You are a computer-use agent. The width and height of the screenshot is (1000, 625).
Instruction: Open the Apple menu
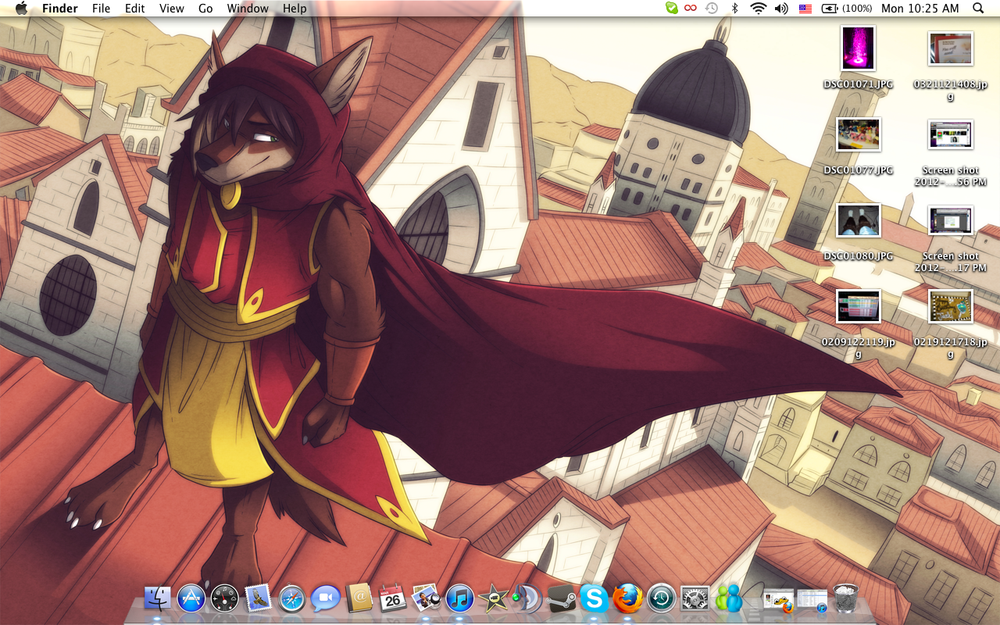(21, 8)
